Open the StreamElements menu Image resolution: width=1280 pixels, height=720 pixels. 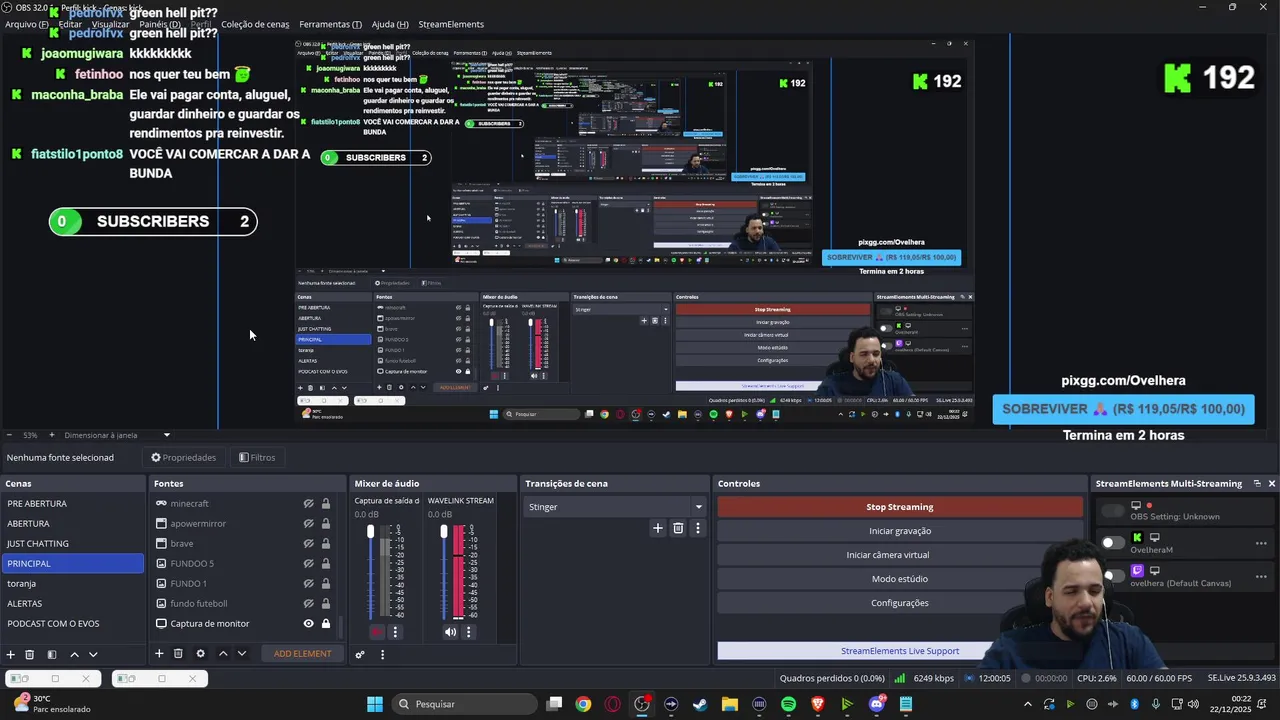tap(451, 24)
